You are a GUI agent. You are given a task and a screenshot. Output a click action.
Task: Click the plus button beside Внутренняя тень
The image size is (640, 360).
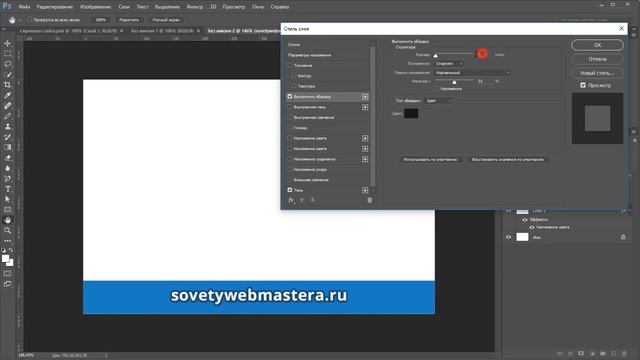coord(365,107)
